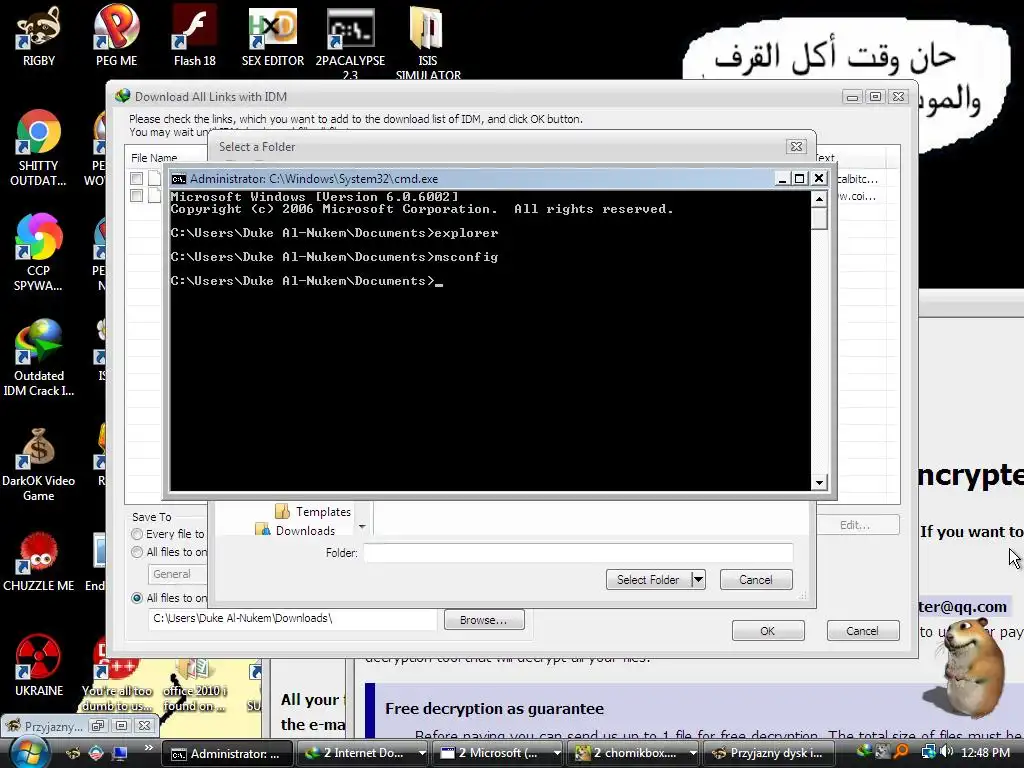The height and width of the screenshot is (768, 1024).
Task: Open the Outdated IDM Crack shortcut
Action: point(39,358)
